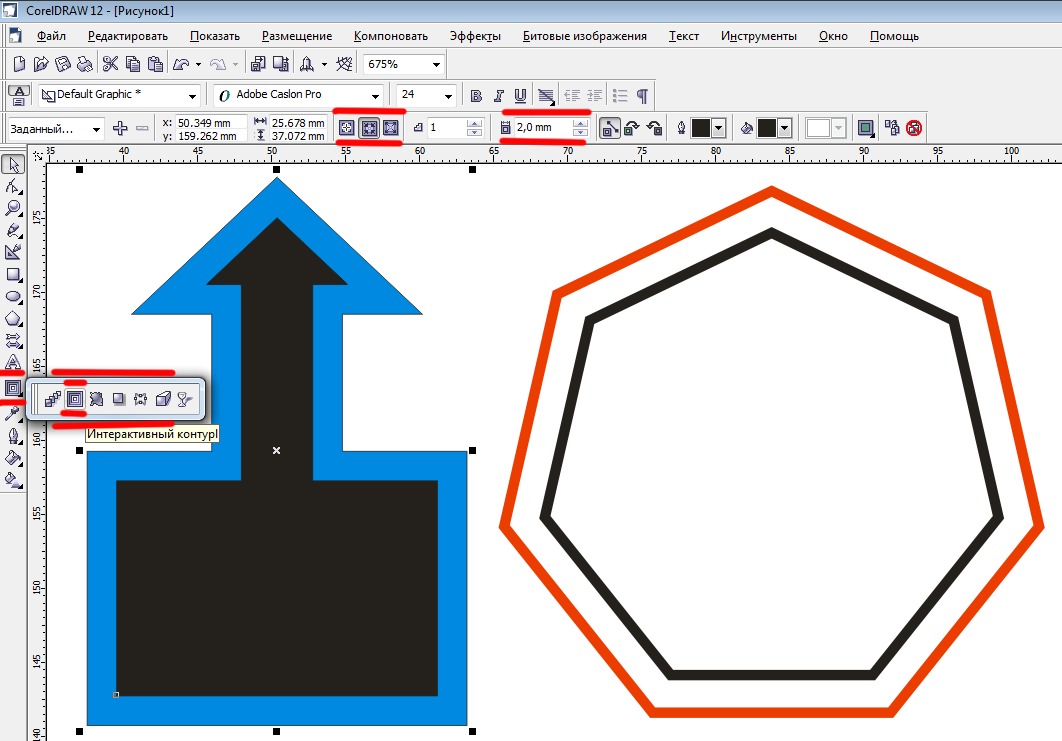The image size is (1062, 741).
Task: Select the Zoom magnifier tool
Action: pyautogui.click(x=13, y=209)
